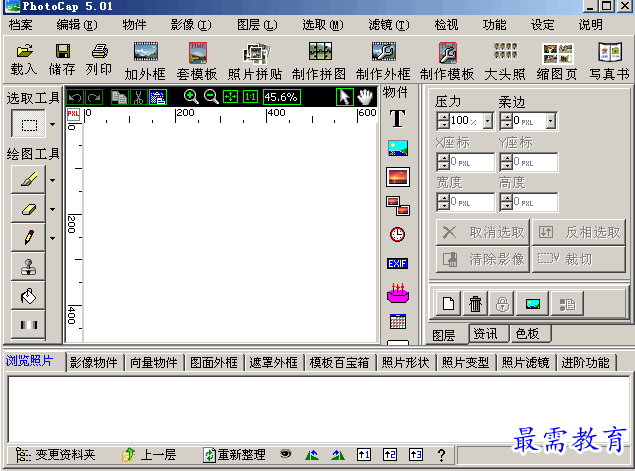635x471 pixels.
Task: Click the zoom in magnifier icon
Action: (191, 97)
